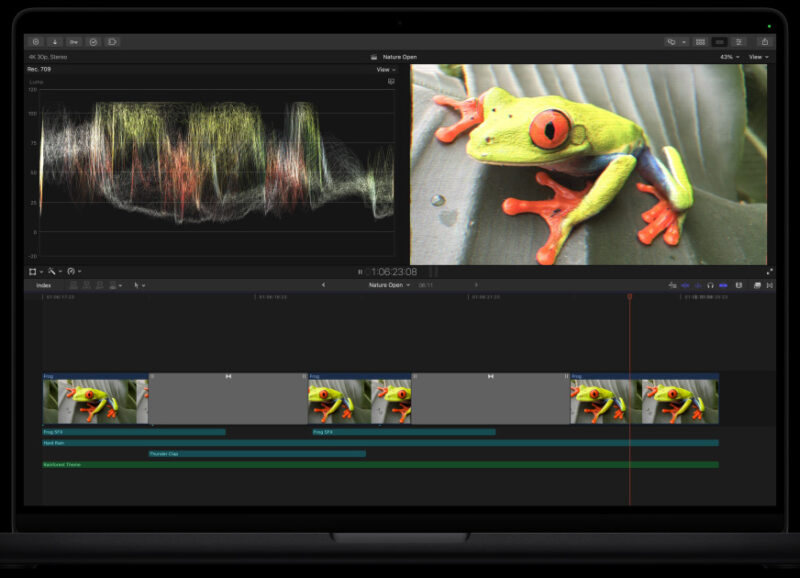Open the Transform crop tool dropdown

click(x=36, y=271)
